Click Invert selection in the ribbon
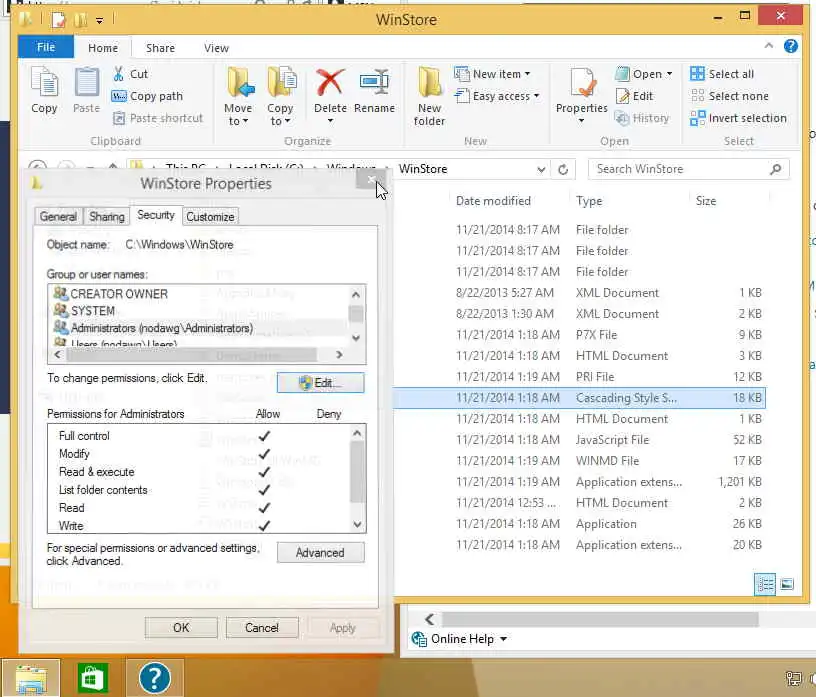Viewport: 816px width, 697px height. (x=738, y=118)
